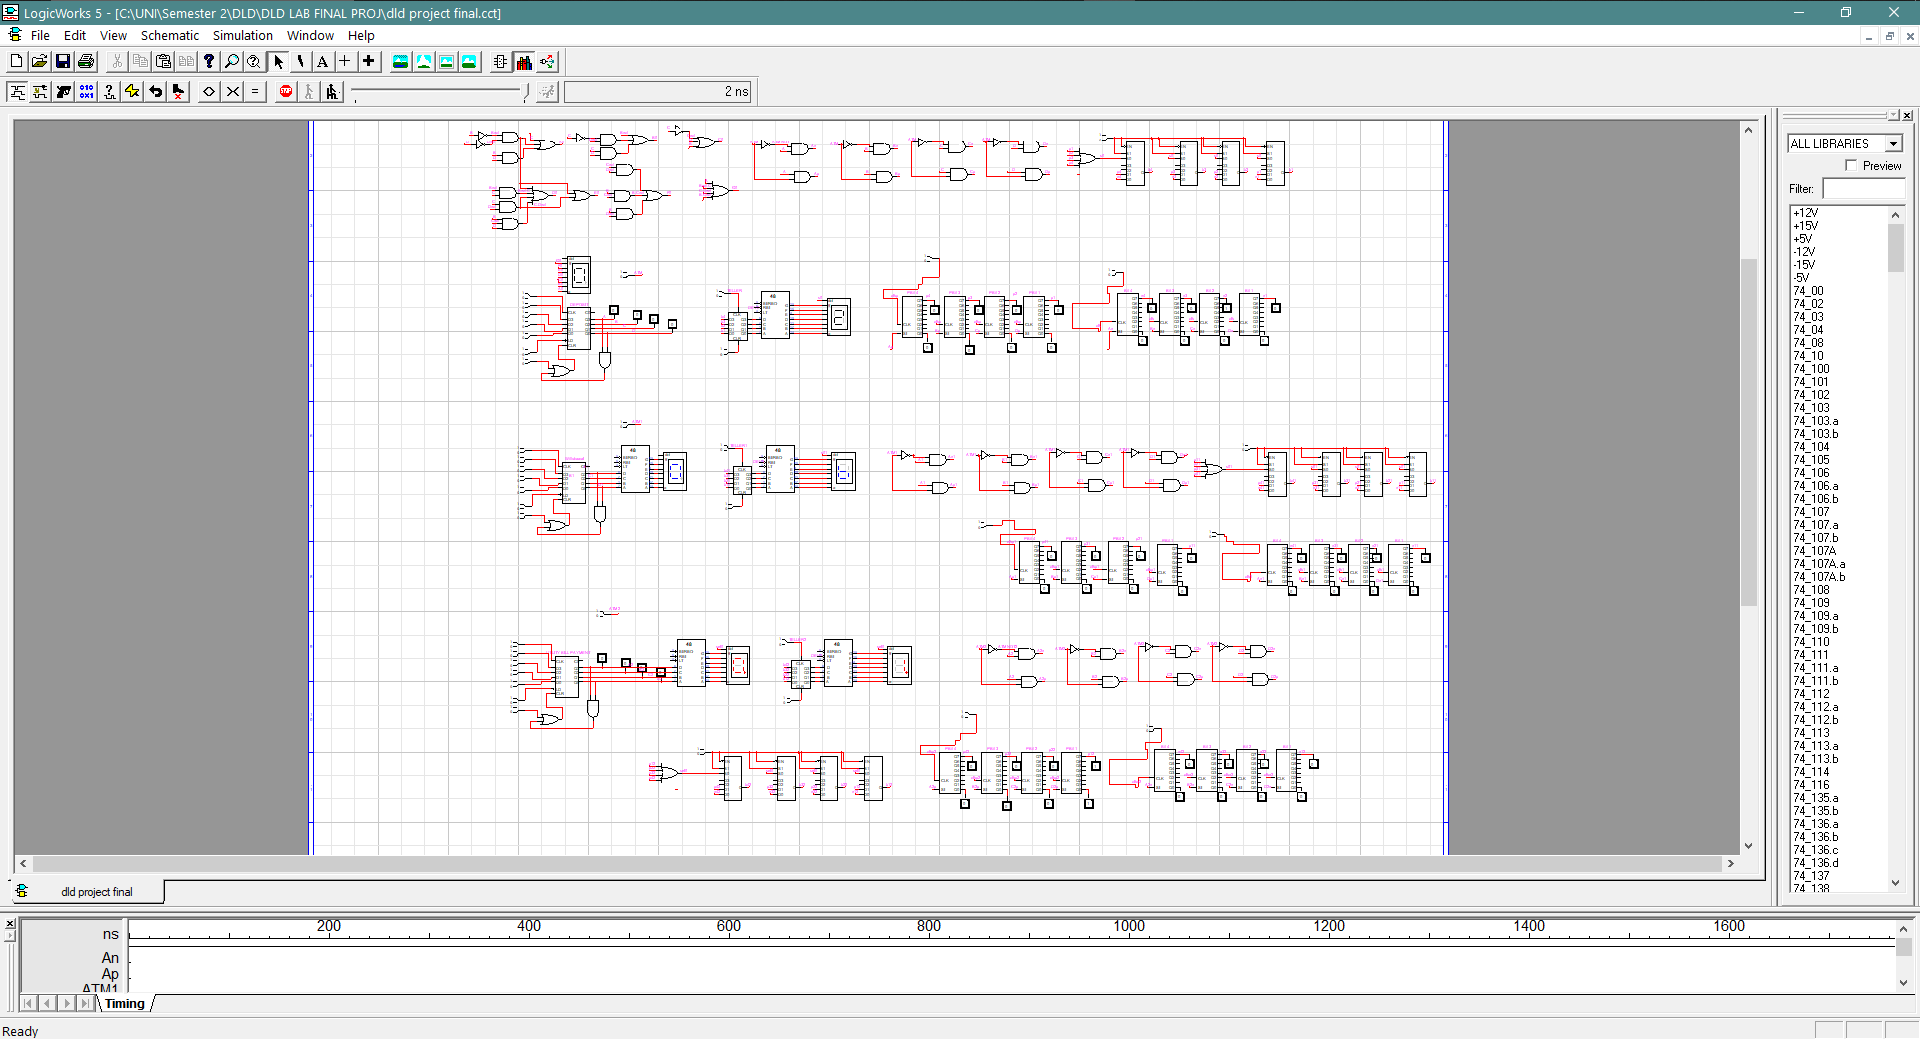Open the Schematic menu
This screenshot has width=1920, height=1039.
coord(169,36)
